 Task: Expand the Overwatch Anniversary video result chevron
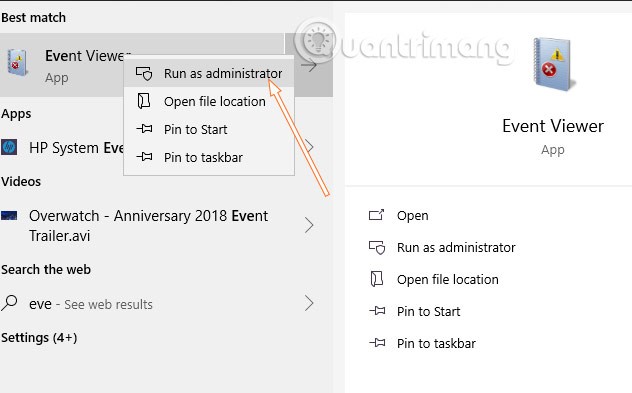(309, 225)
